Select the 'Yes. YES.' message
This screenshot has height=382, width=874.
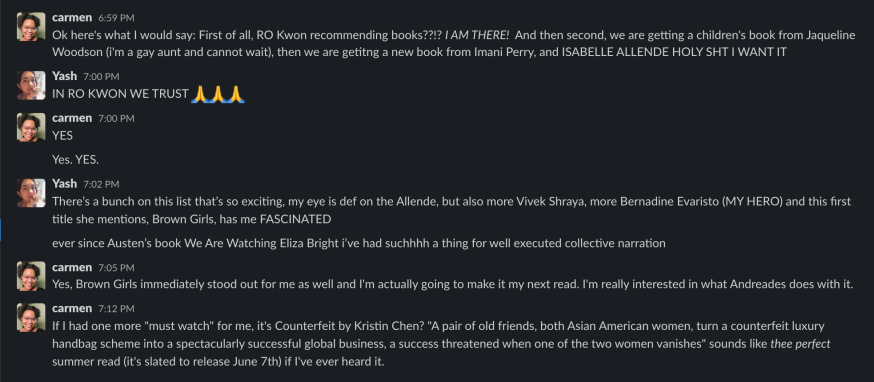point(75,159)
